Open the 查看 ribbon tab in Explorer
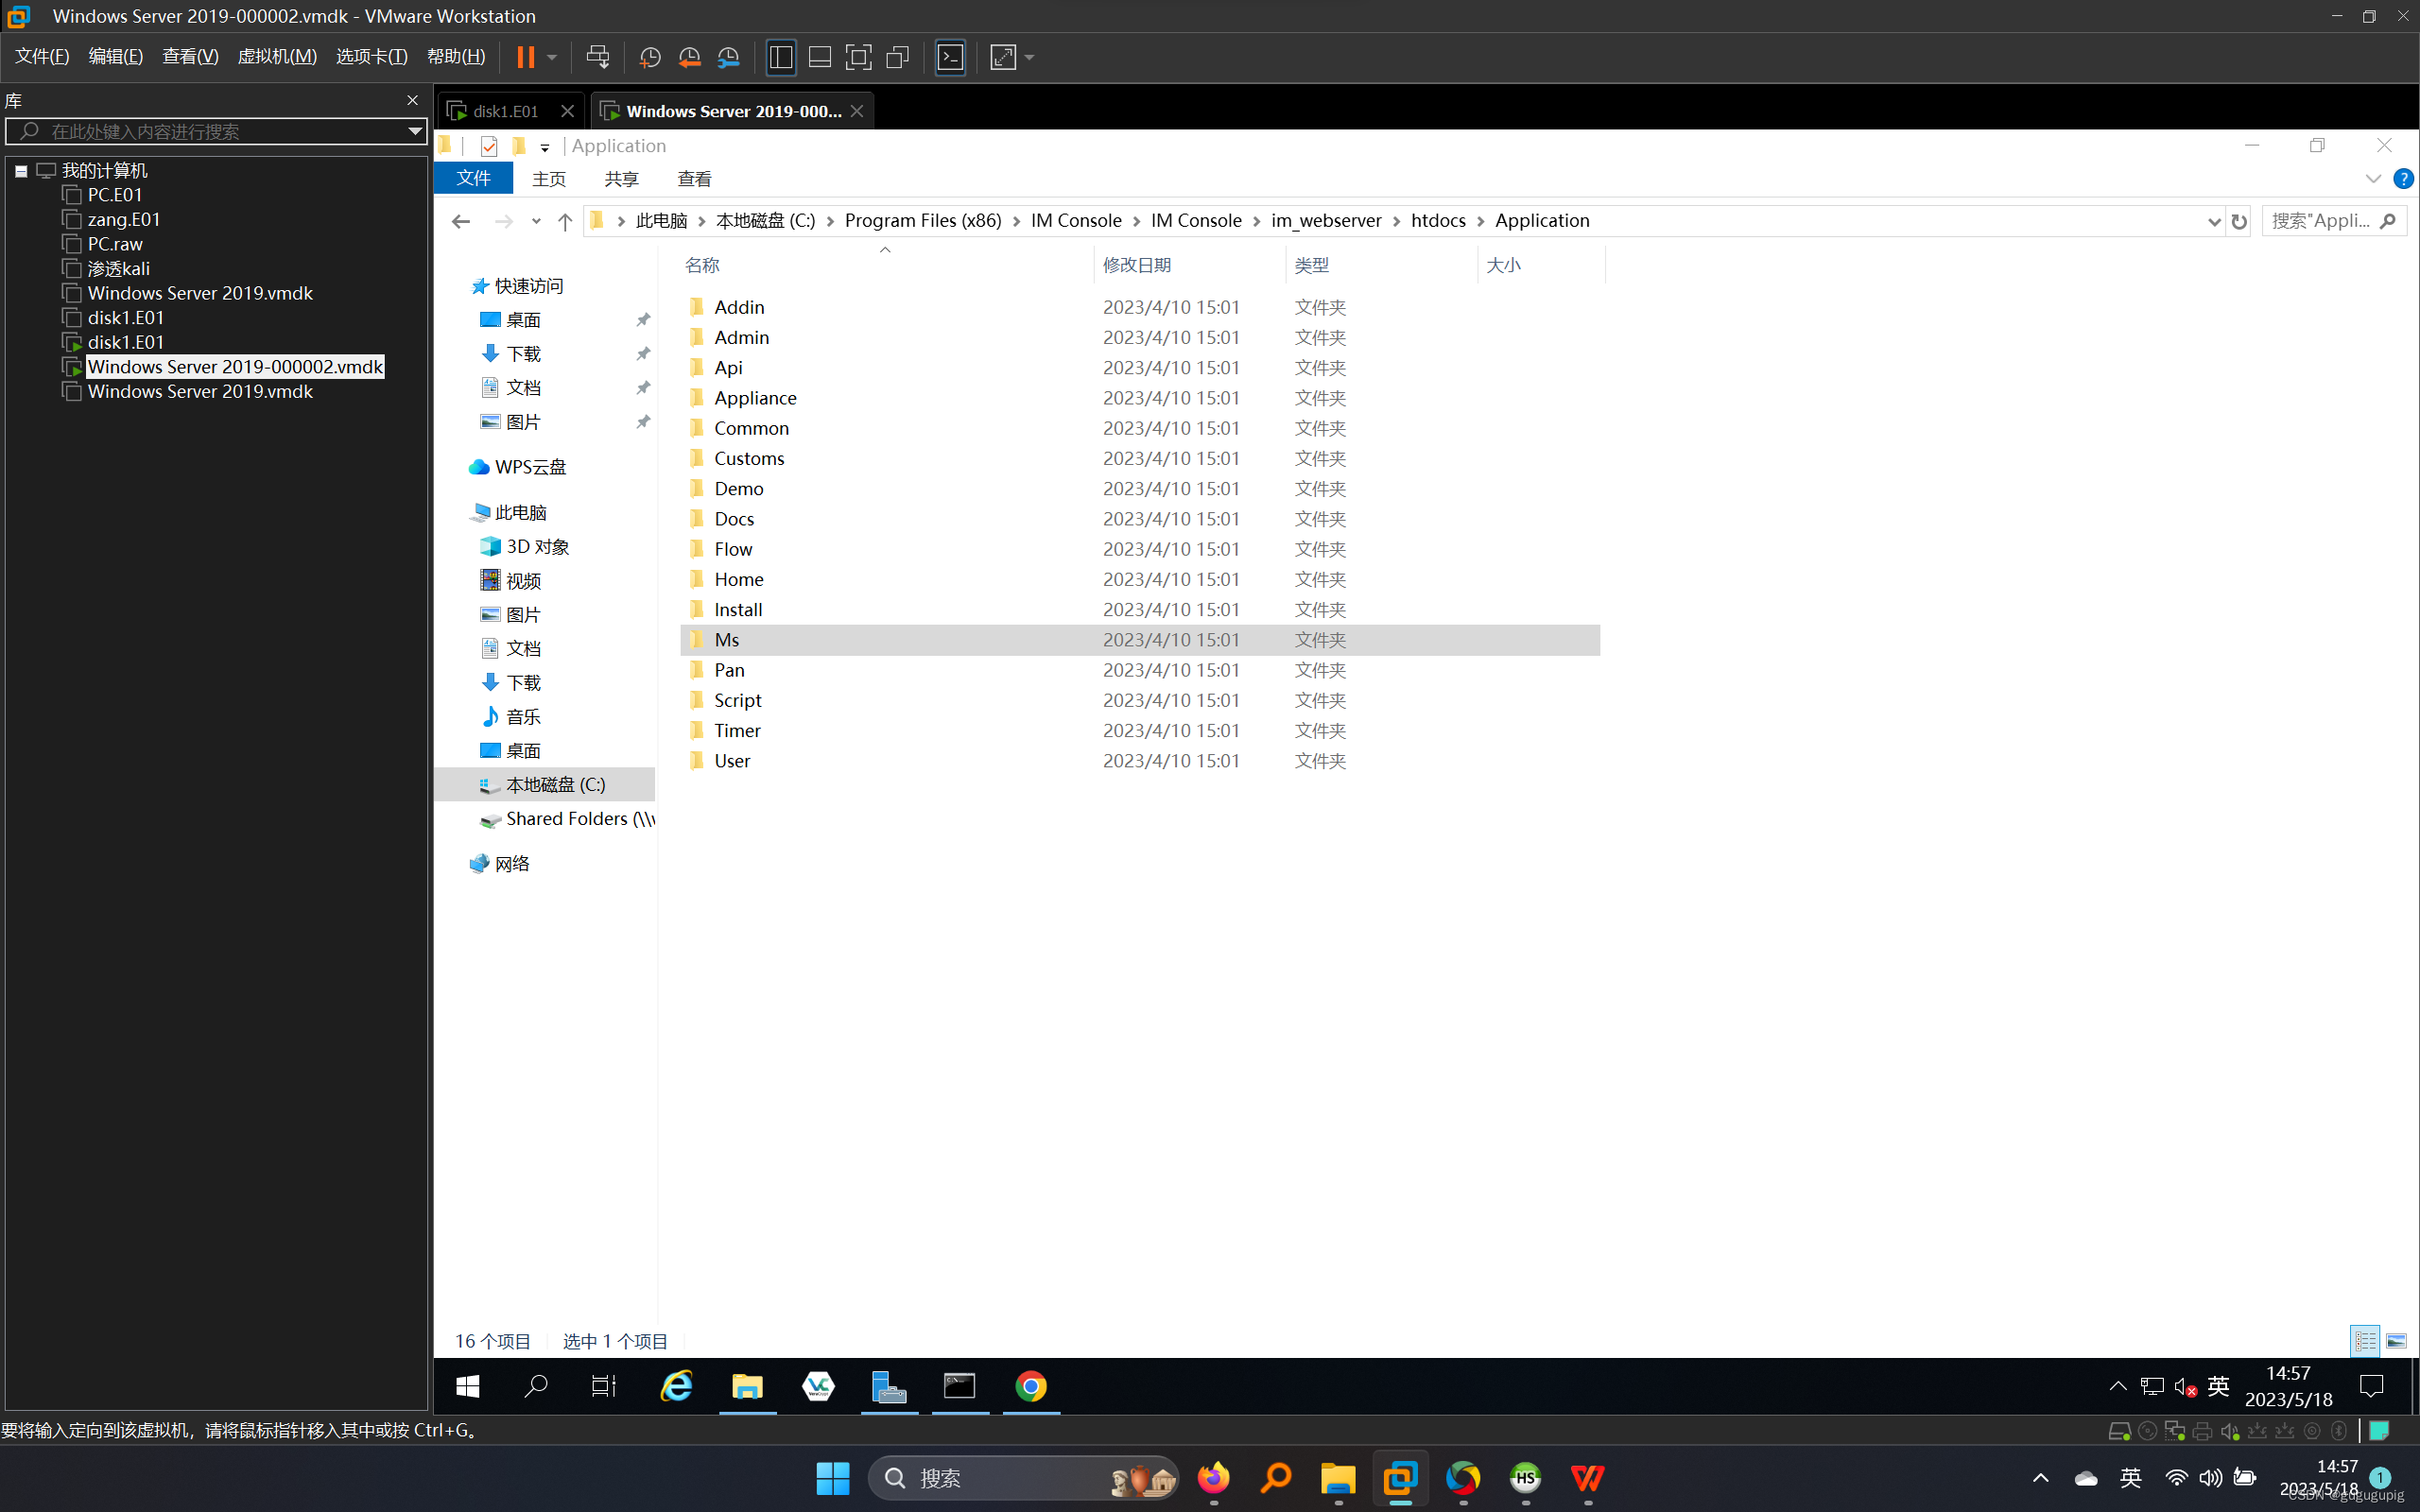Image resolution: width=2420 pixels, height=1512 pixels. click(694, 179)
